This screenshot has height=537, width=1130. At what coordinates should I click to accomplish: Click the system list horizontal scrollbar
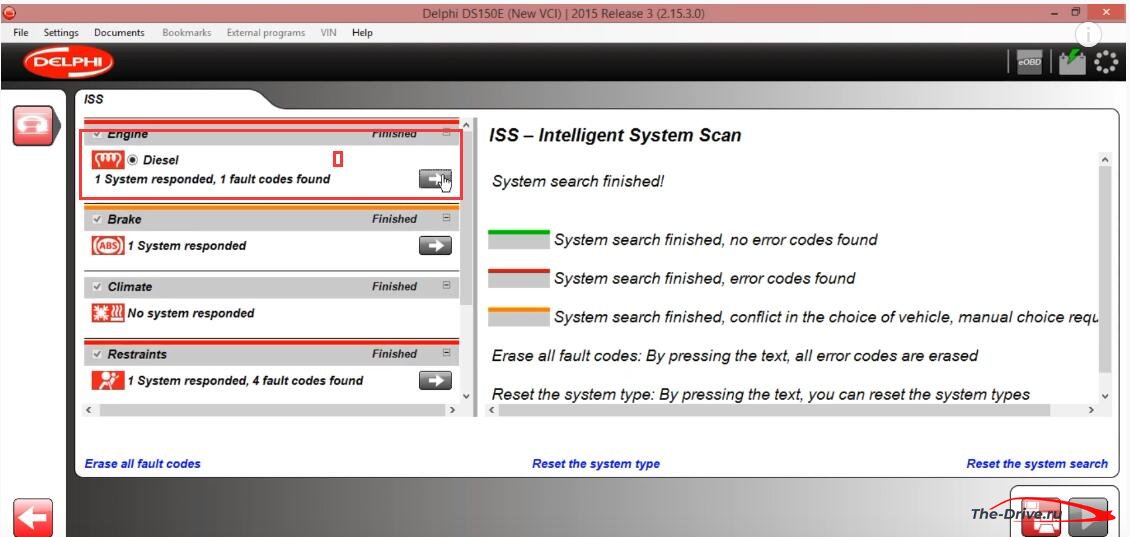click(x=272, y=409)
